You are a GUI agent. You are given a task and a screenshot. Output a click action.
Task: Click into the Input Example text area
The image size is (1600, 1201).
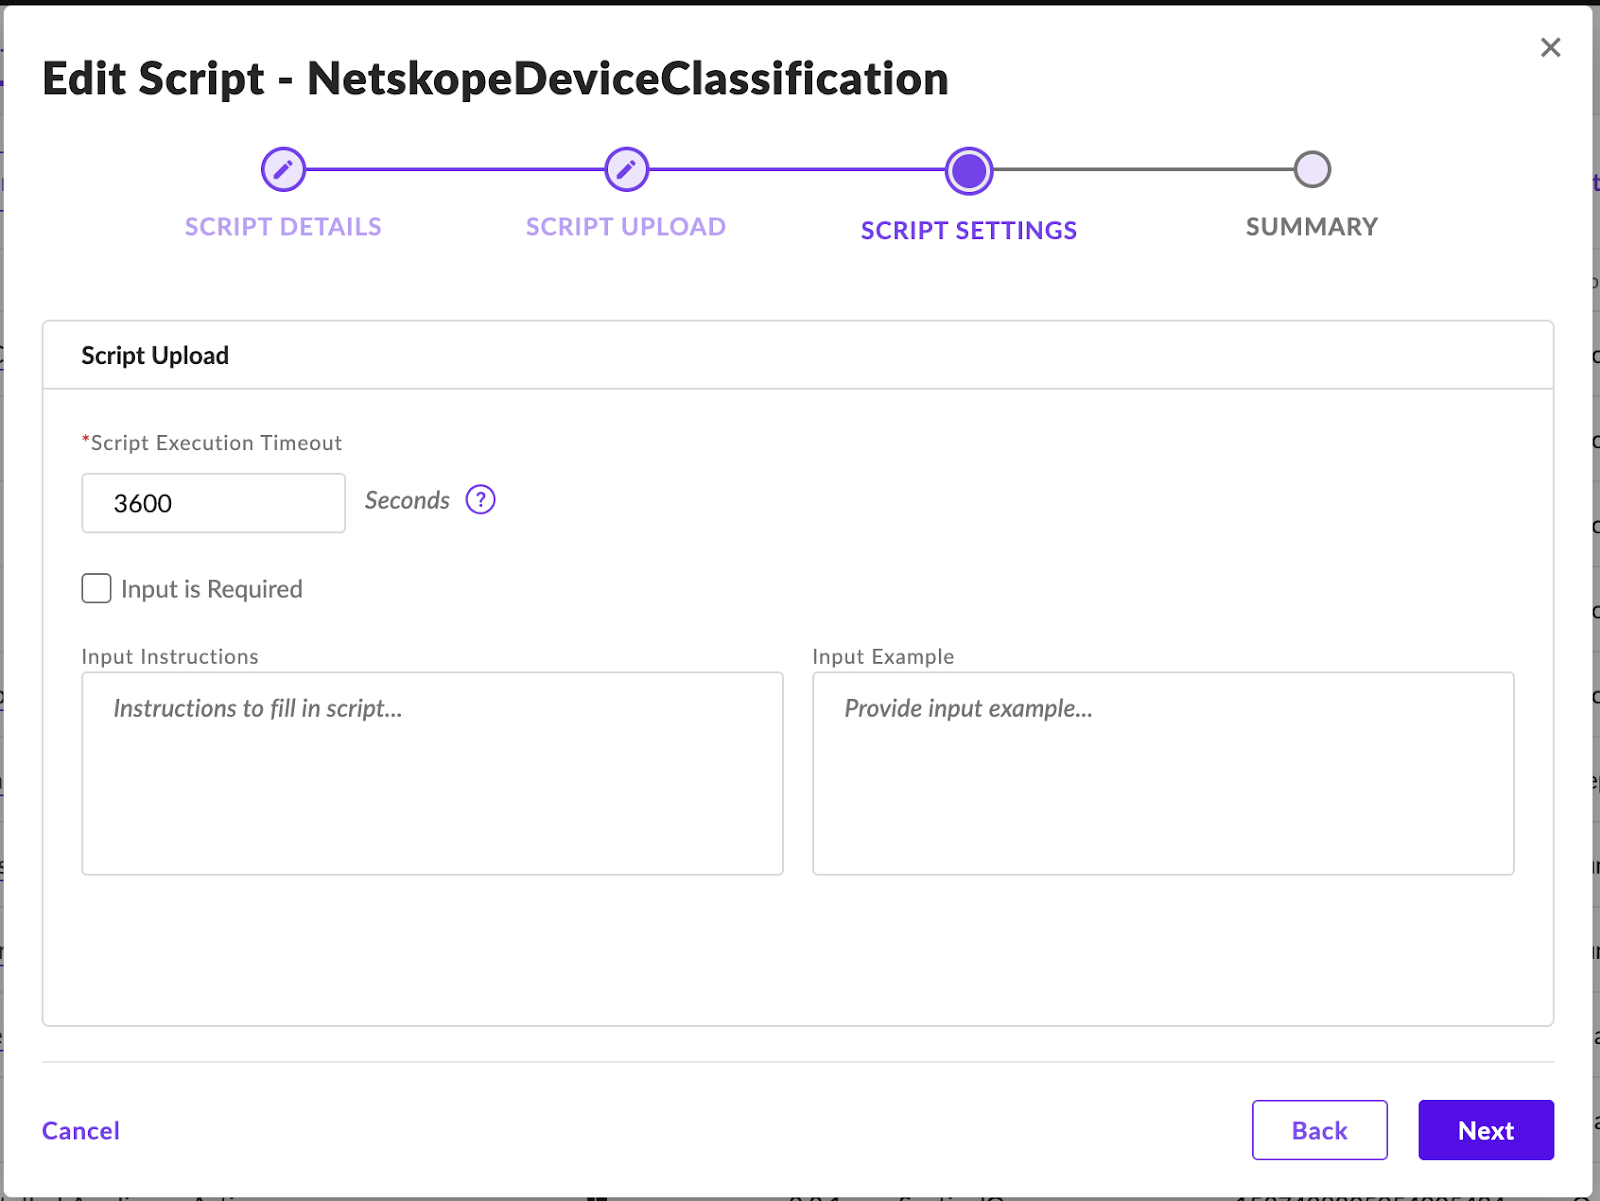coord(1163,773)
